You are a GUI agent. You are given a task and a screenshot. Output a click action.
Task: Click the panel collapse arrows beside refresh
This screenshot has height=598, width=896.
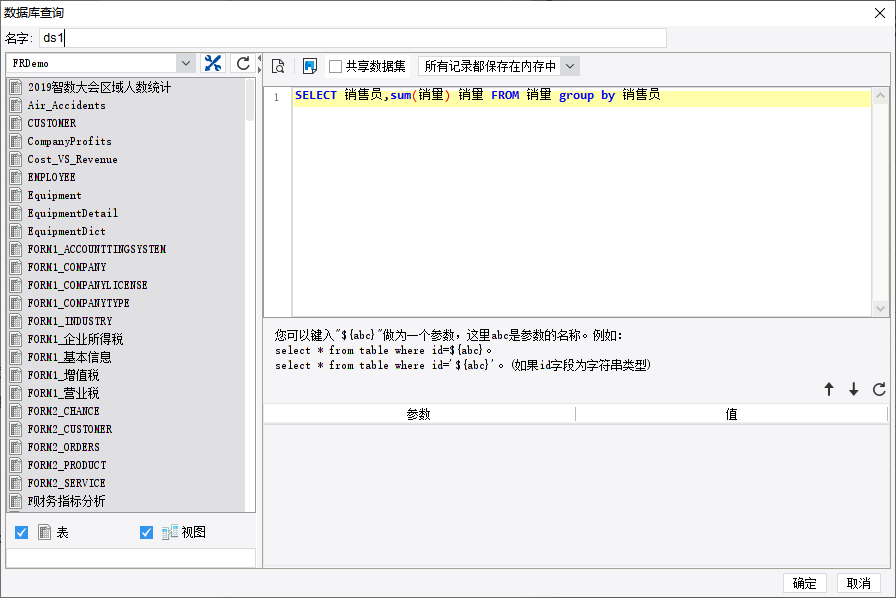click(259, 63)
